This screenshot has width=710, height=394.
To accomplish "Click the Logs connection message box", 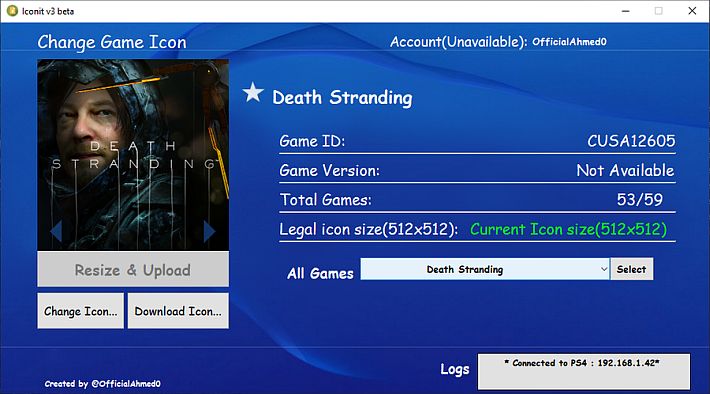I will (584, 371).
